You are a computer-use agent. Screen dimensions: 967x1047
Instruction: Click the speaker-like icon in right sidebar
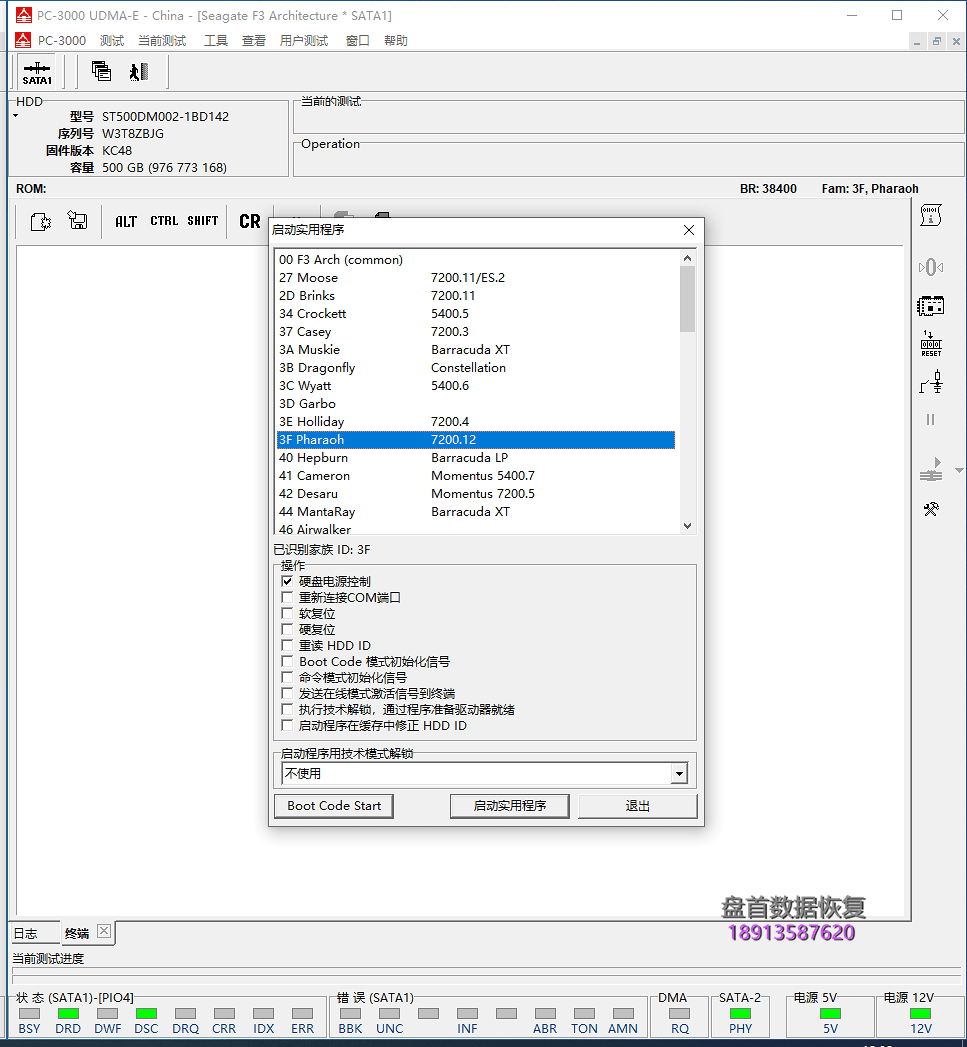tap(931, 268)
